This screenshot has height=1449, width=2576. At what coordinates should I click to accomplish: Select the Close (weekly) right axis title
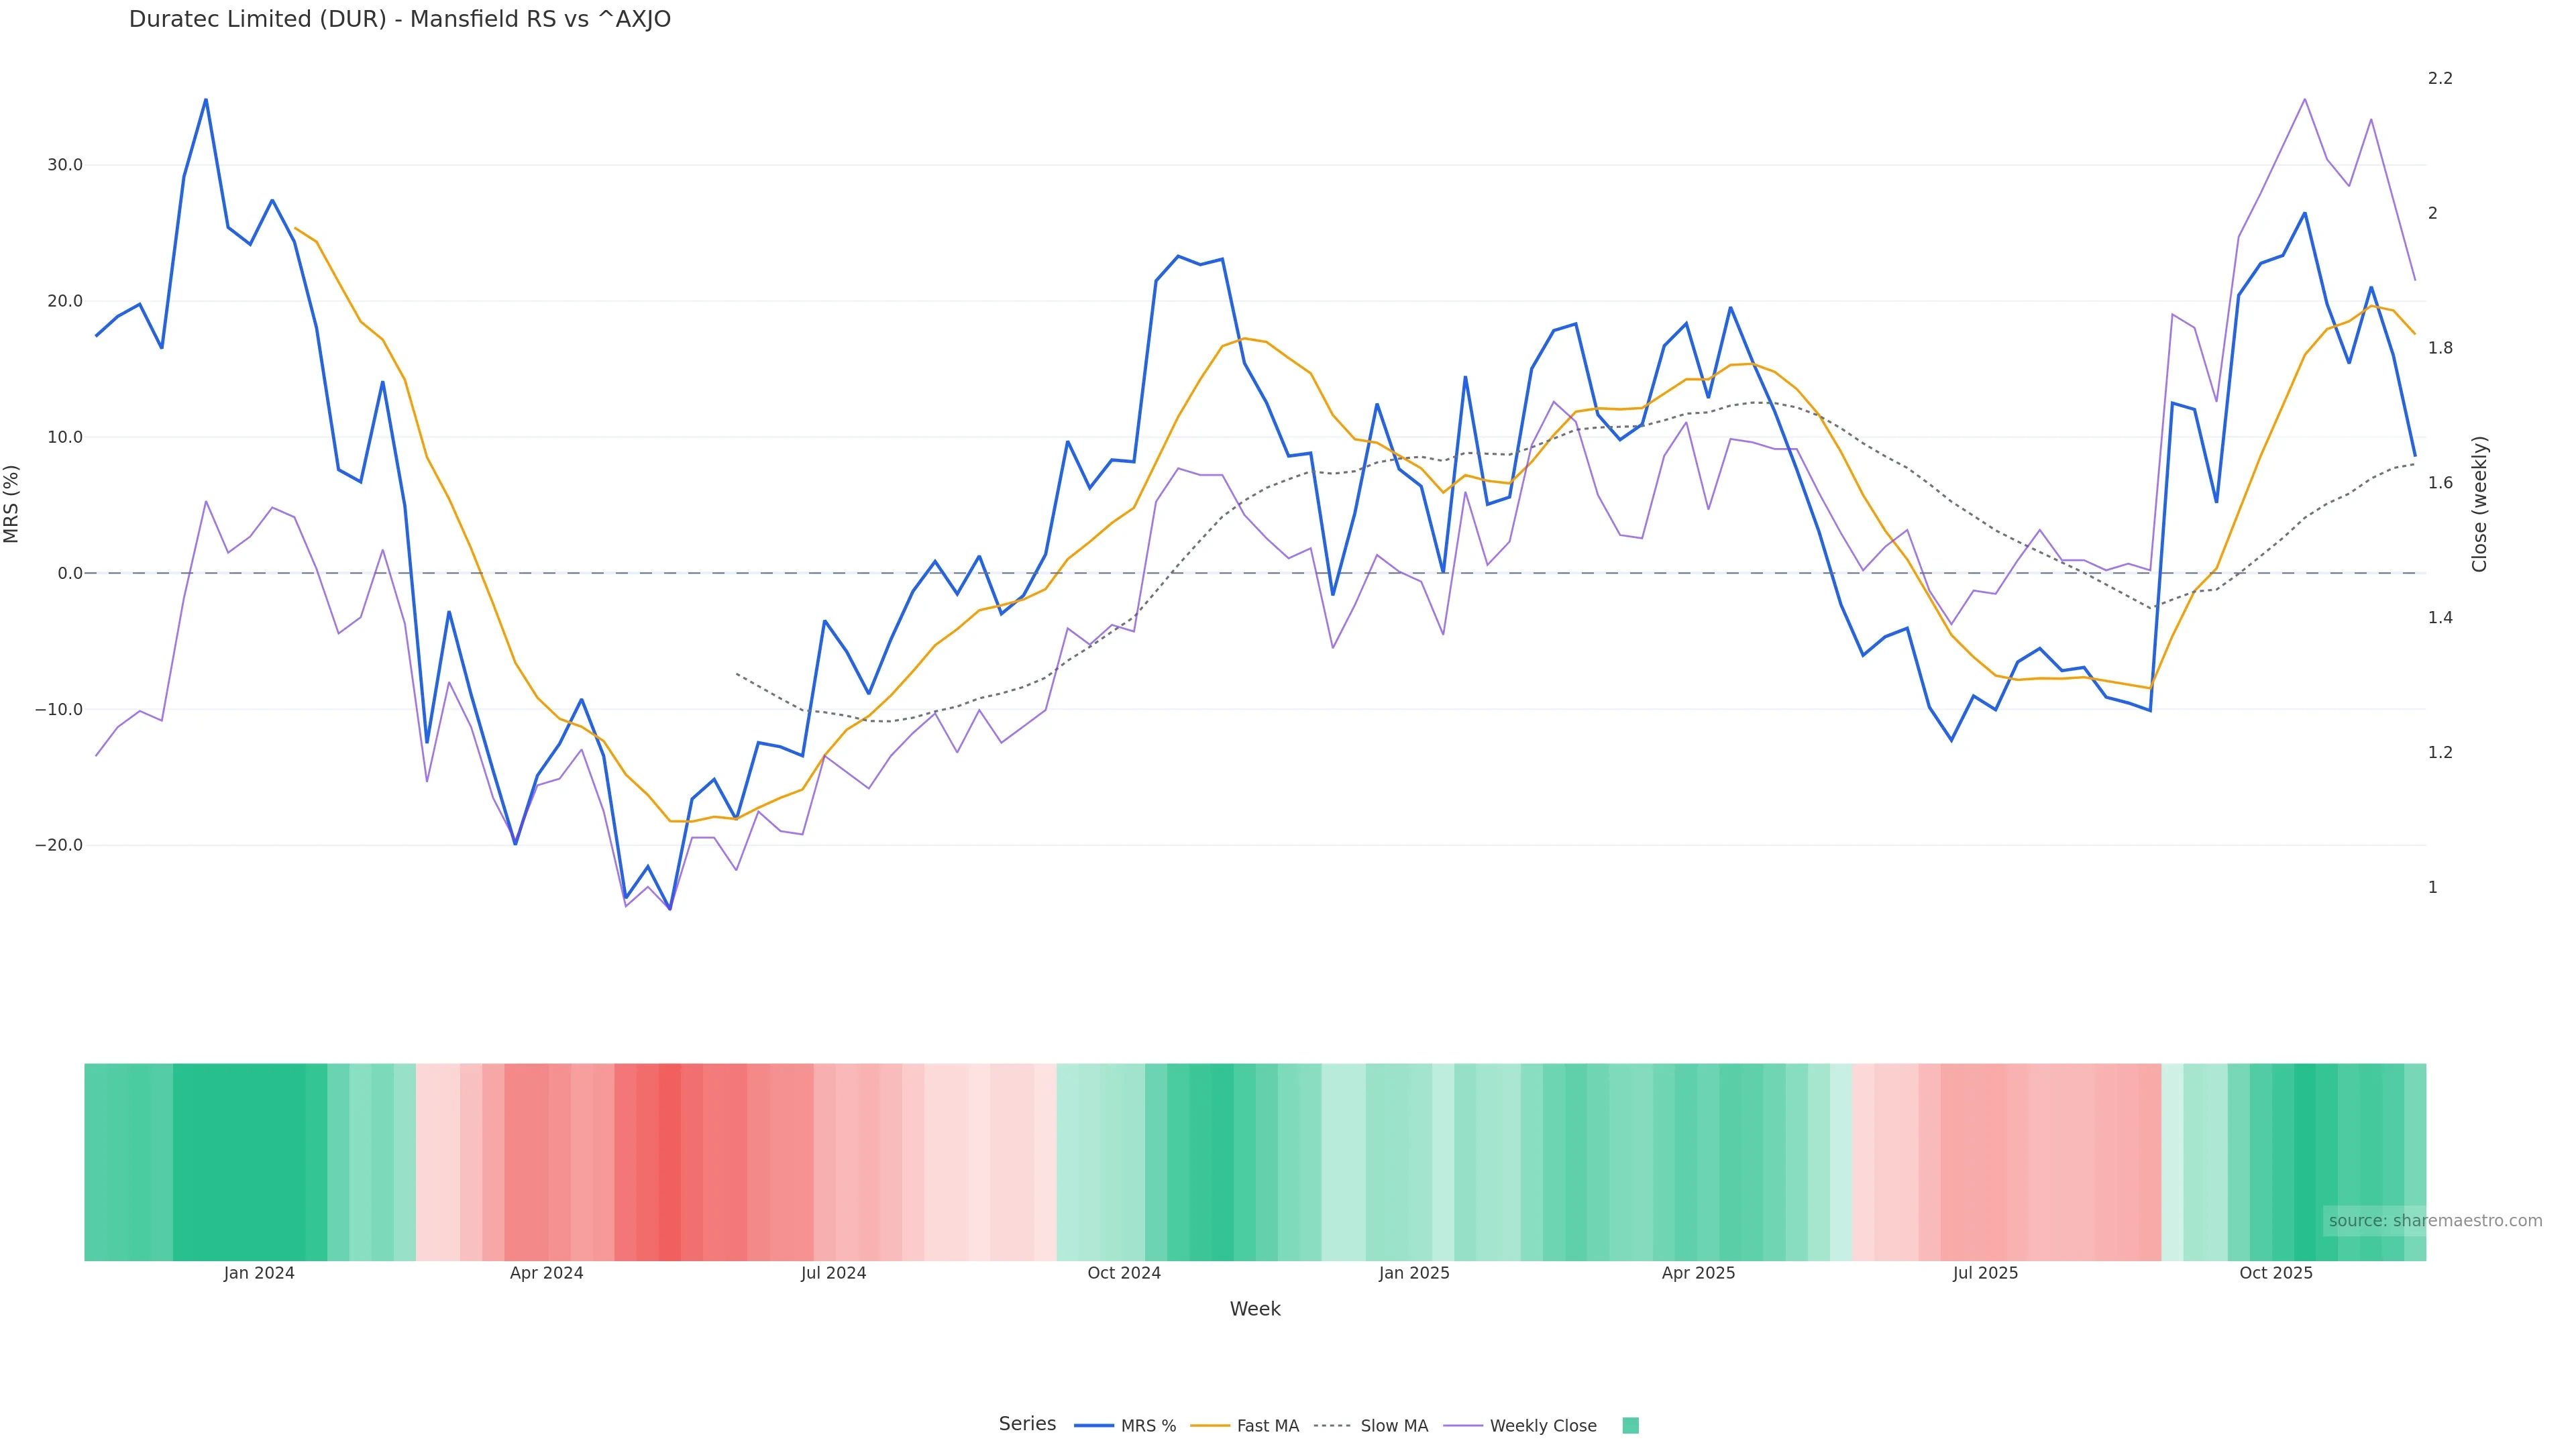click(2479, 504)
